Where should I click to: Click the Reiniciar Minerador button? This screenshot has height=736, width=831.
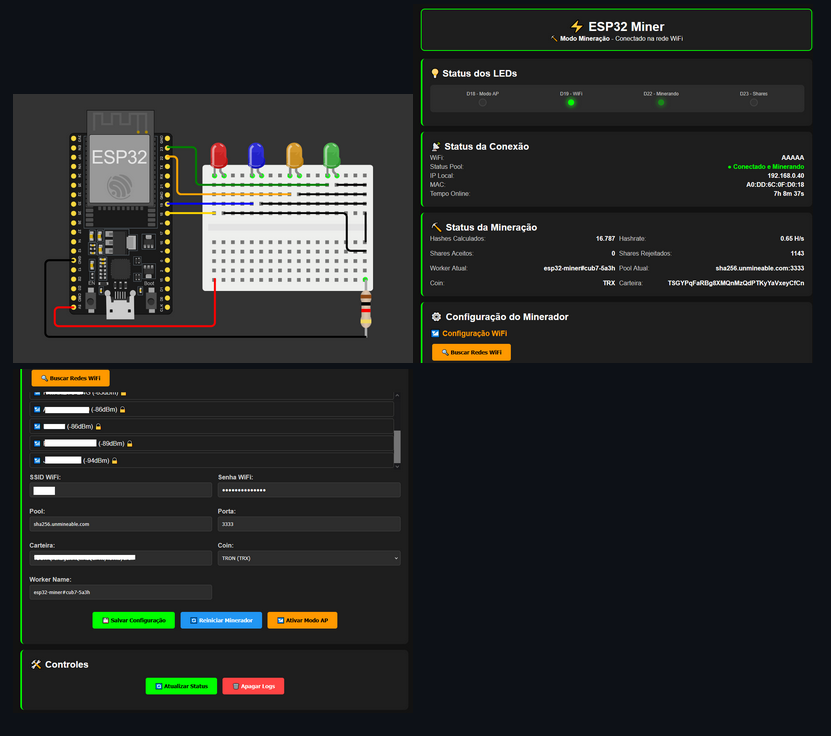click(x=221, y=621)
